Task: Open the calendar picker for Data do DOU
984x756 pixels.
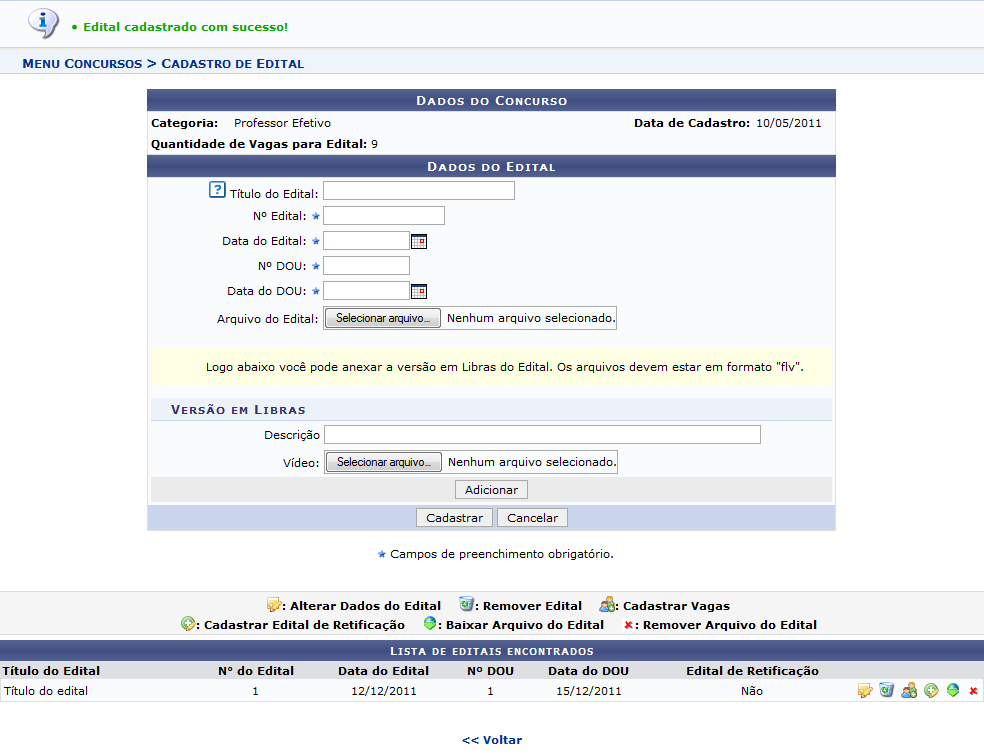Action: pos(419,291)
